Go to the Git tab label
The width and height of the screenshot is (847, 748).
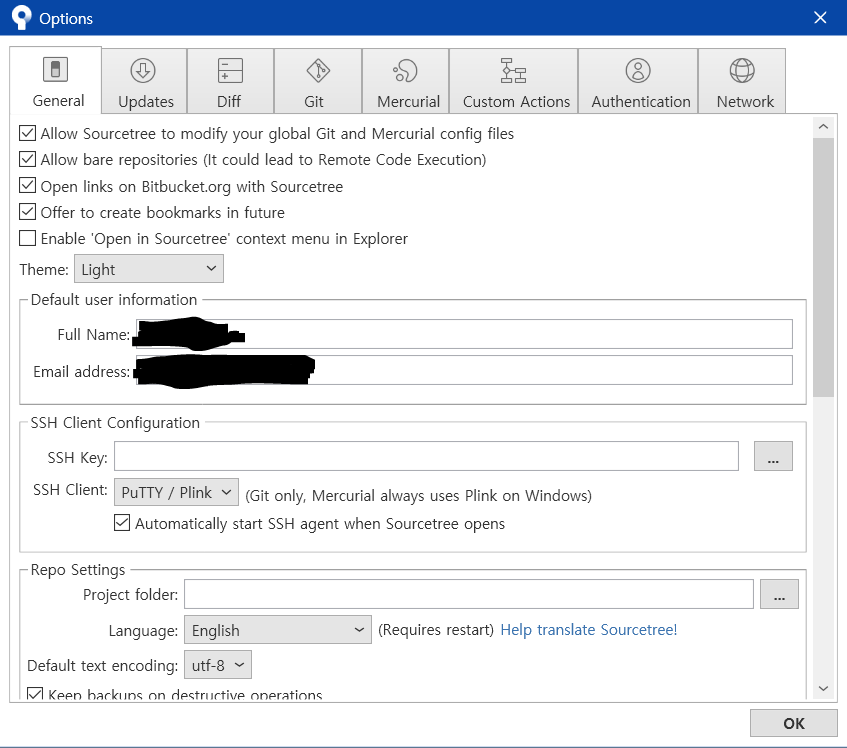click(x=314, y=102)
